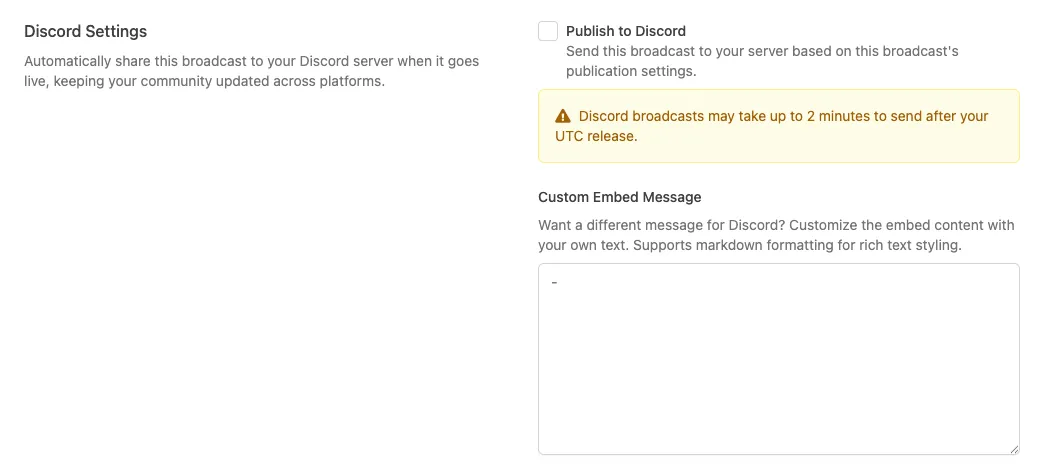Click 'Automatically share this broadcast' description text
The image size is (1043, 475).
click(251, 71)
